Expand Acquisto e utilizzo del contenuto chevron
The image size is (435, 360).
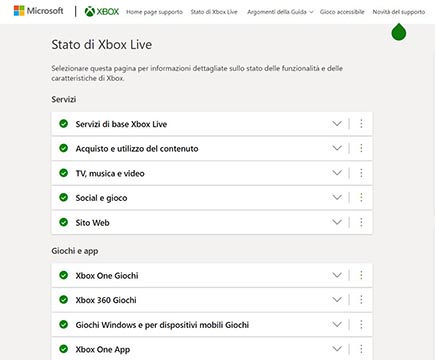[337, 148]
